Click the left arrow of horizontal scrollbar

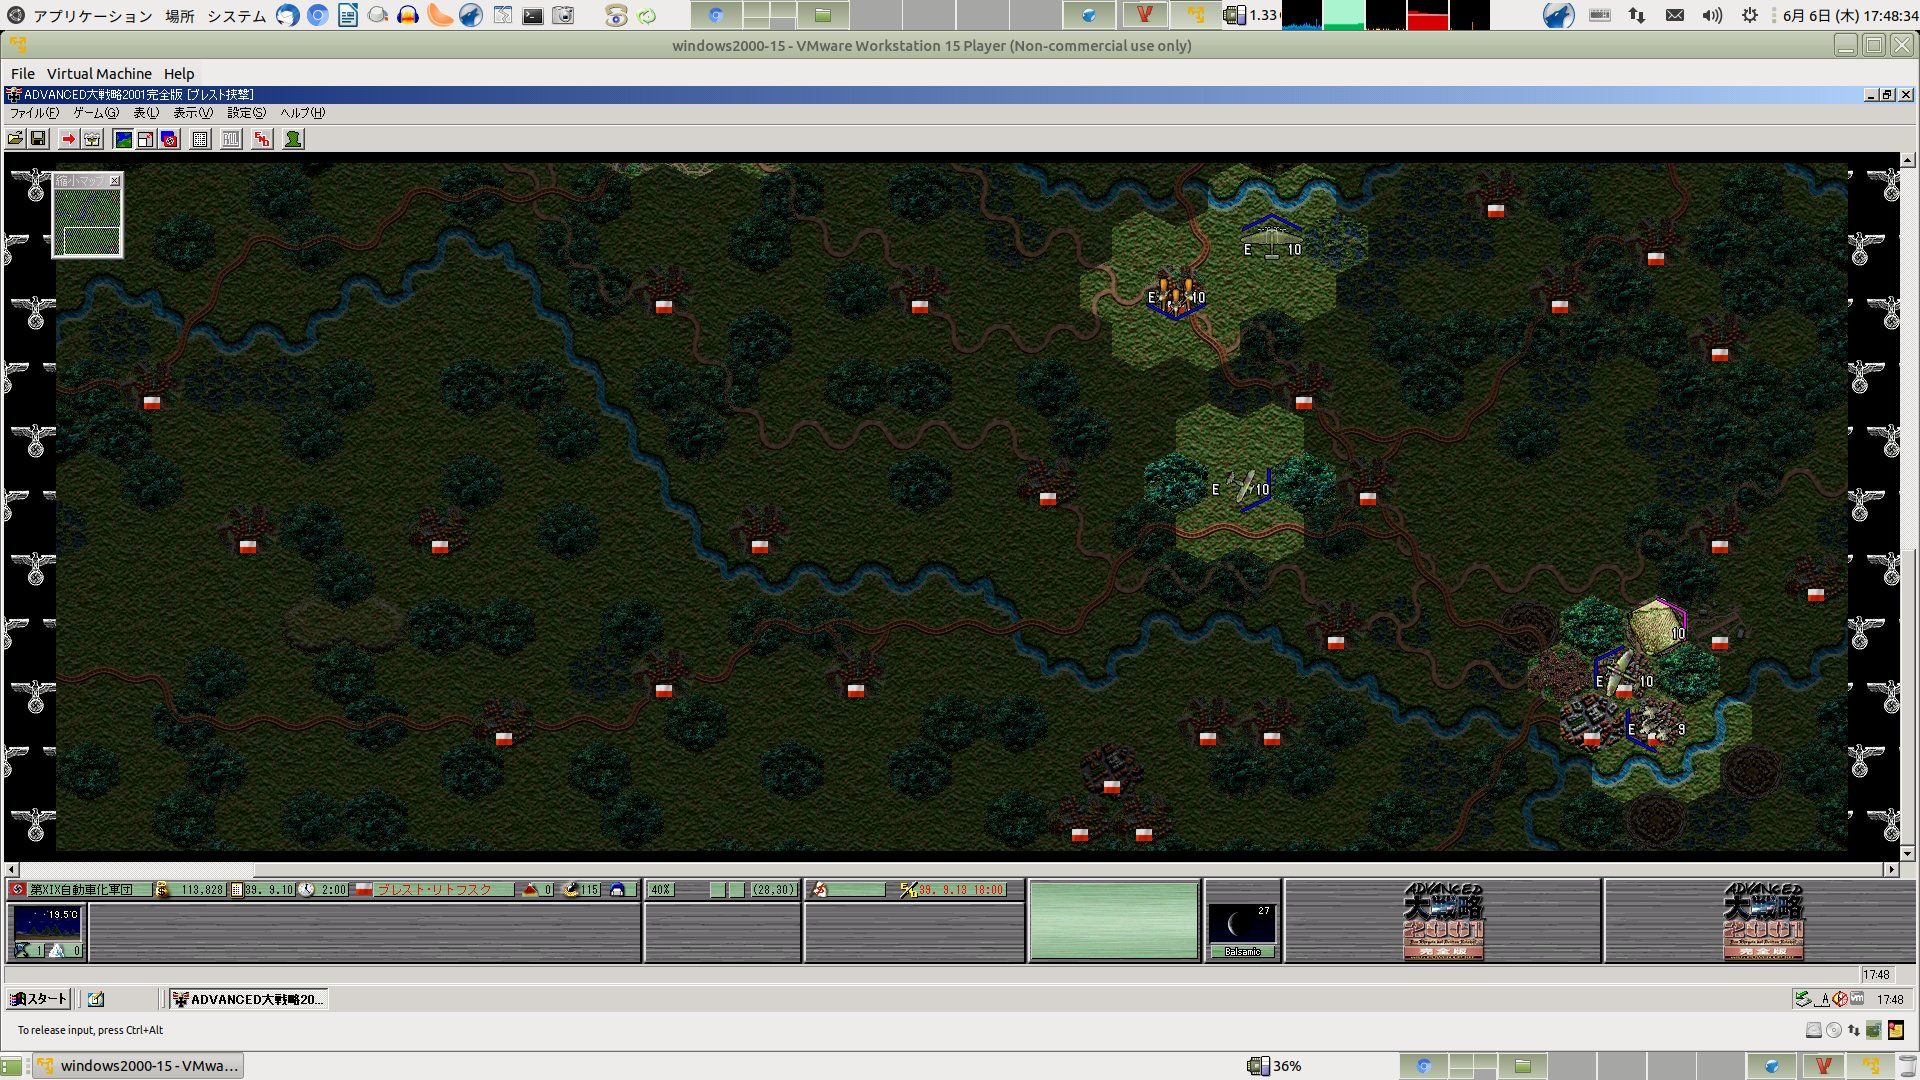[11, 870]
